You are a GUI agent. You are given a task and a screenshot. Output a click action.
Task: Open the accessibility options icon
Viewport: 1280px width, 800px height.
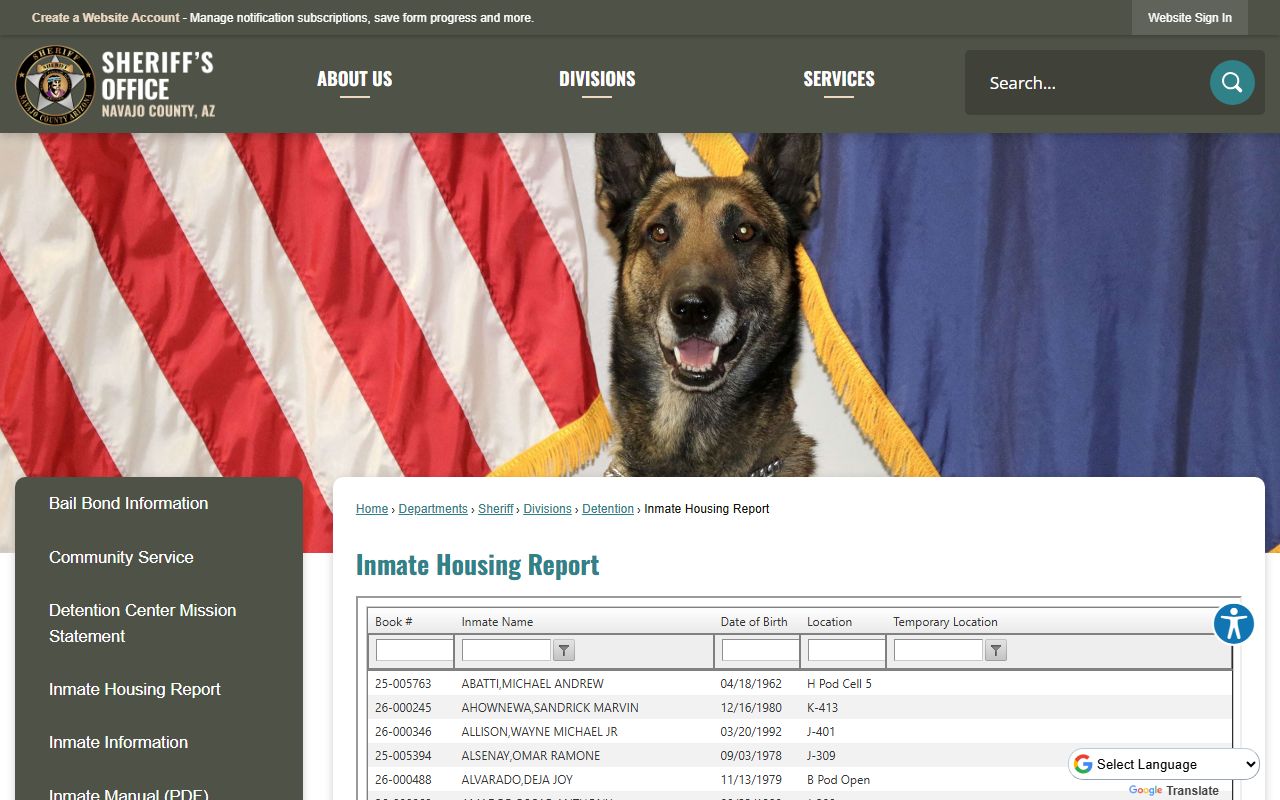1234,624
